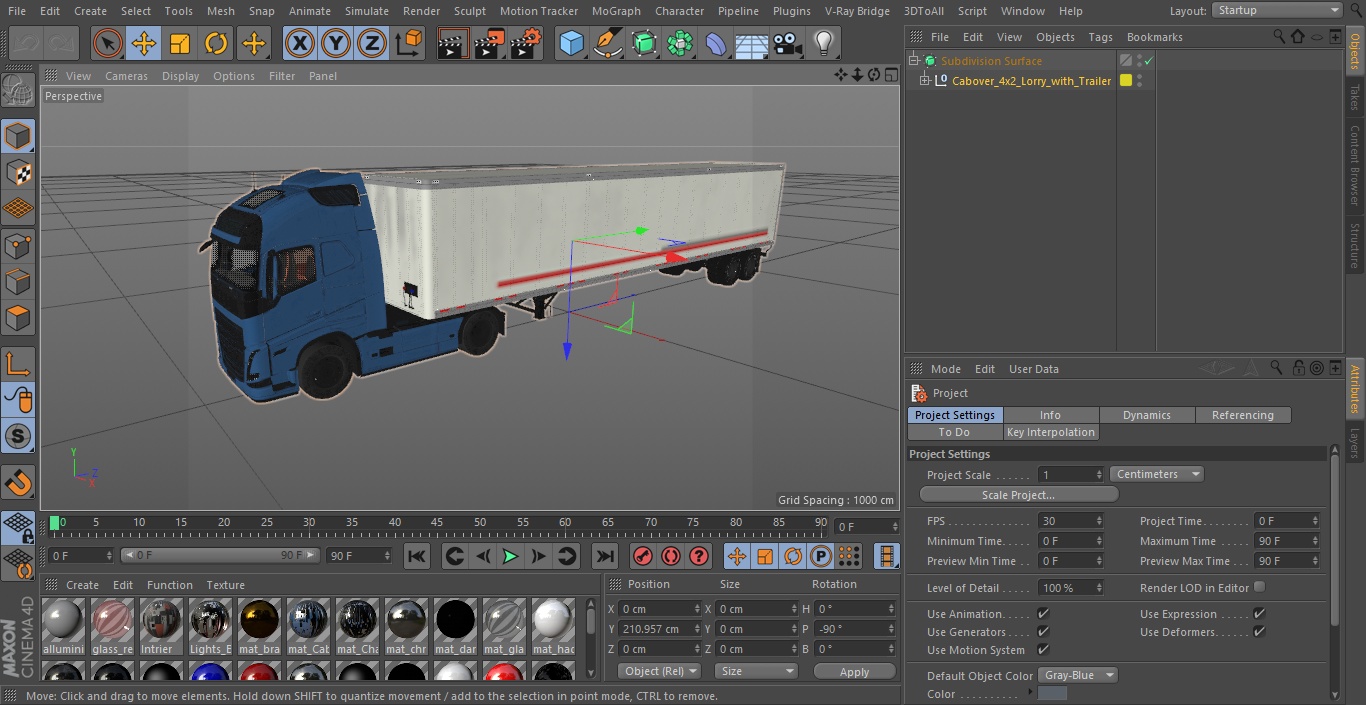Image resolution: width=1366 pixels, height=705 pixels.
Task: Collapse Subdivision Surface tree item
Action: tap(913, 61)
